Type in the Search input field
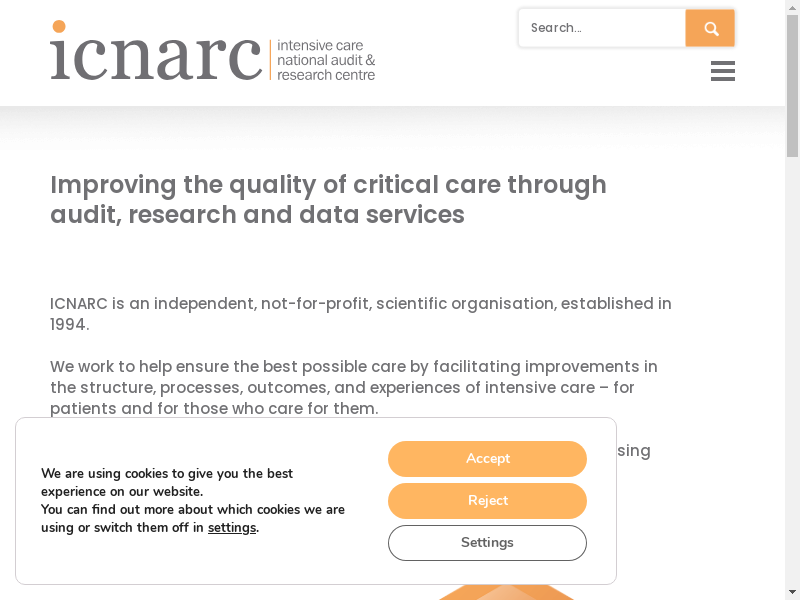This screenshot has height=600, width=800. coord(602,28)
